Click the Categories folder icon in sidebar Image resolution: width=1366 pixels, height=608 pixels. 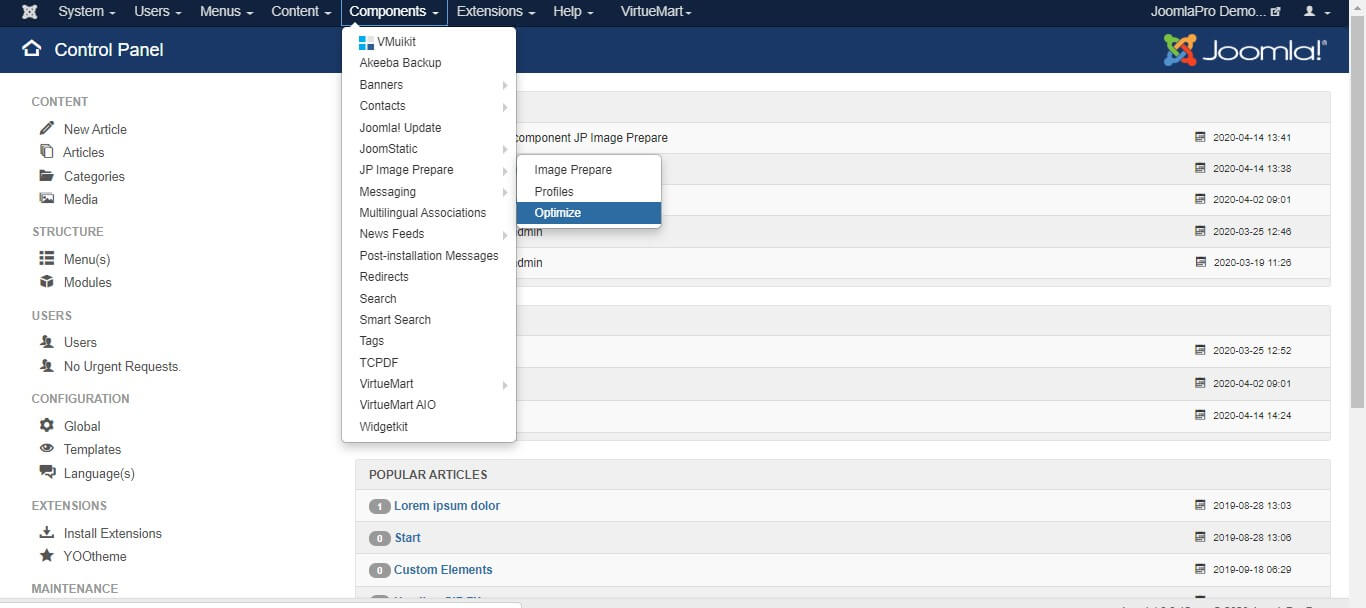[x=46, y=176]
